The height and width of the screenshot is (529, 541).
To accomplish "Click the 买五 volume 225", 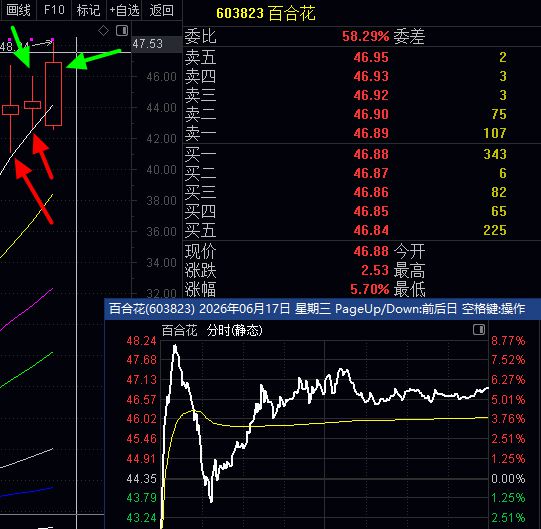I will tap(495, 230).
